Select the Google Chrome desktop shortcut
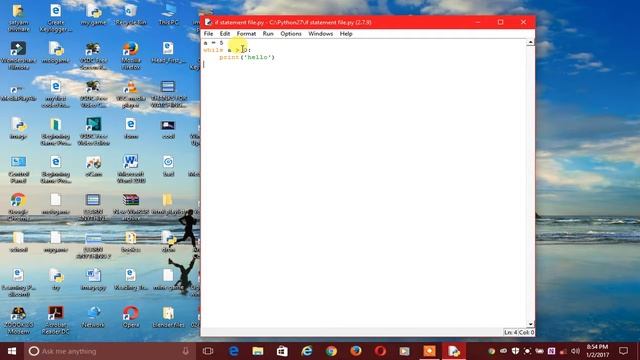Viewport: 640px width, 360px height. click(x=18, y=207)
